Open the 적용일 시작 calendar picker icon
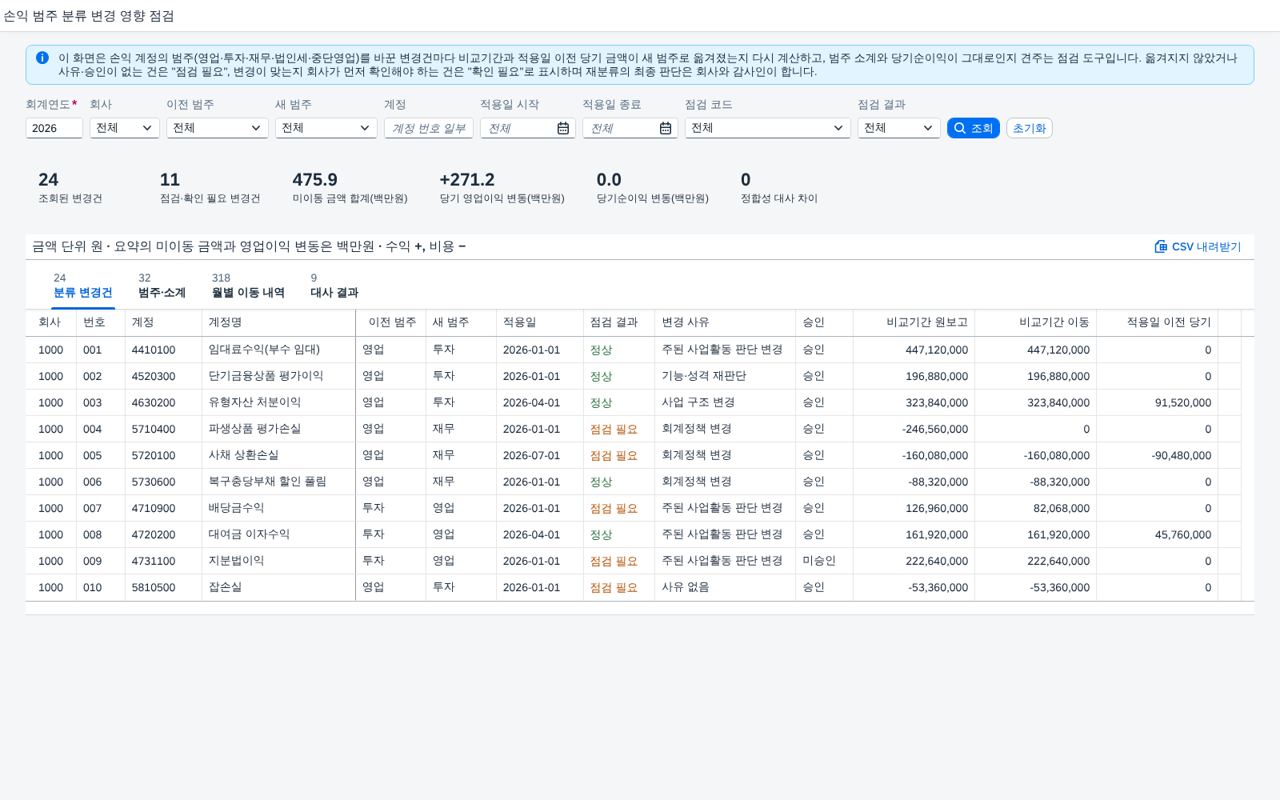Screen dimensions: 1280x800 tap(563, 128)
